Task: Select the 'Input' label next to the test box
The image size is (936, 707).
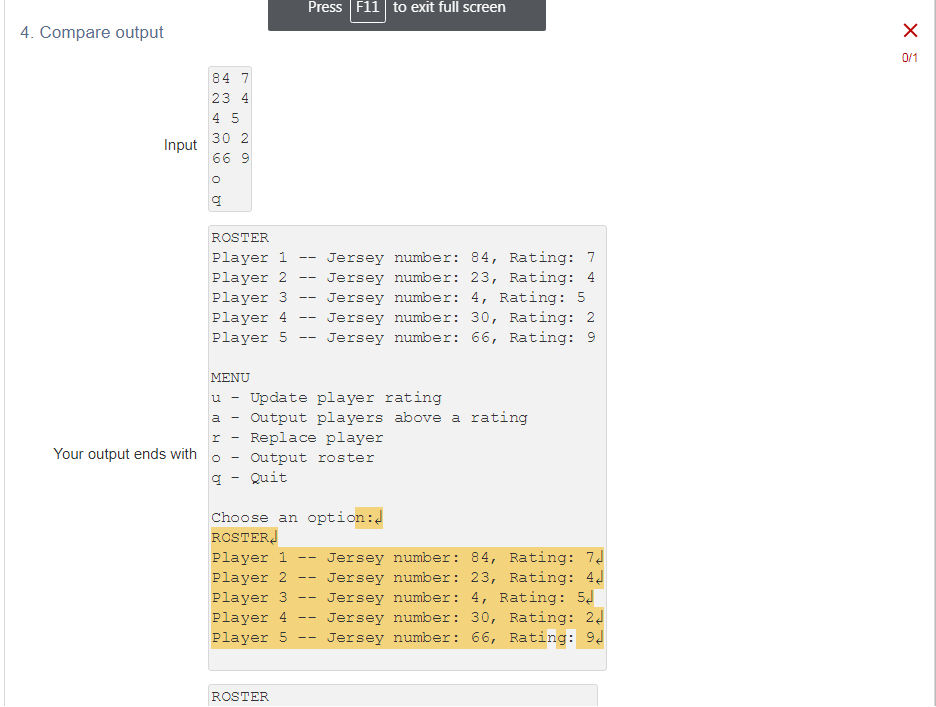Action: [x=180, y=144]
